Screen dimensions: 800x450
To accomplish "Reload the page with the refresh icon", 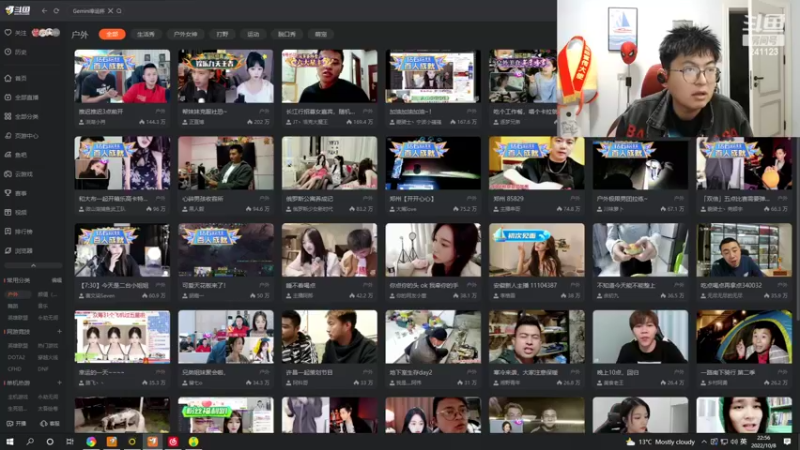I will point(56,11).
